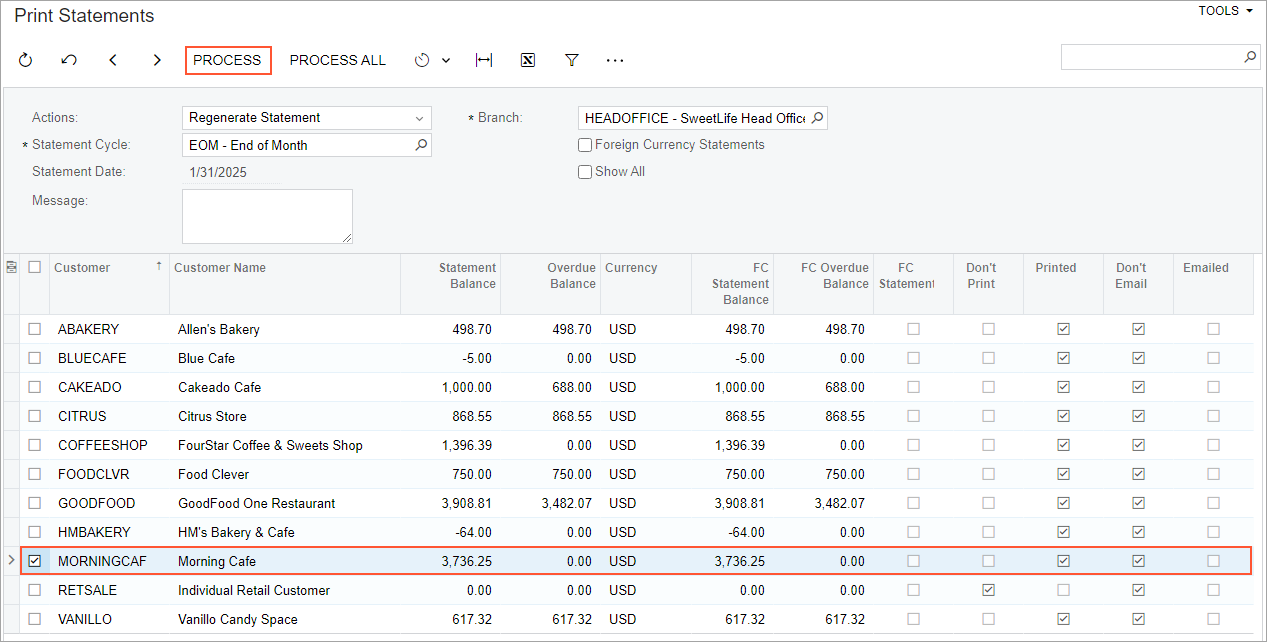
Task: Select the ABAKERY row checkbox
Action: pos(35,329)
